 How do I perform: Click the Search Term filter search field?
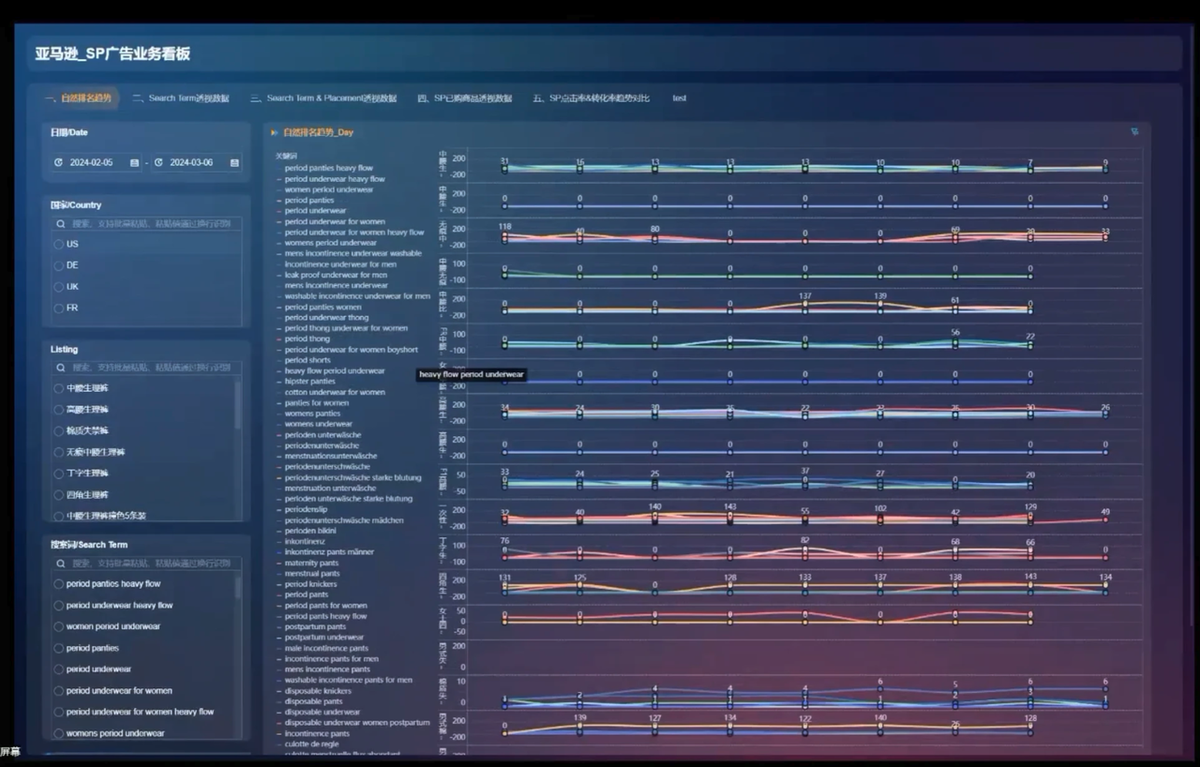150,564
